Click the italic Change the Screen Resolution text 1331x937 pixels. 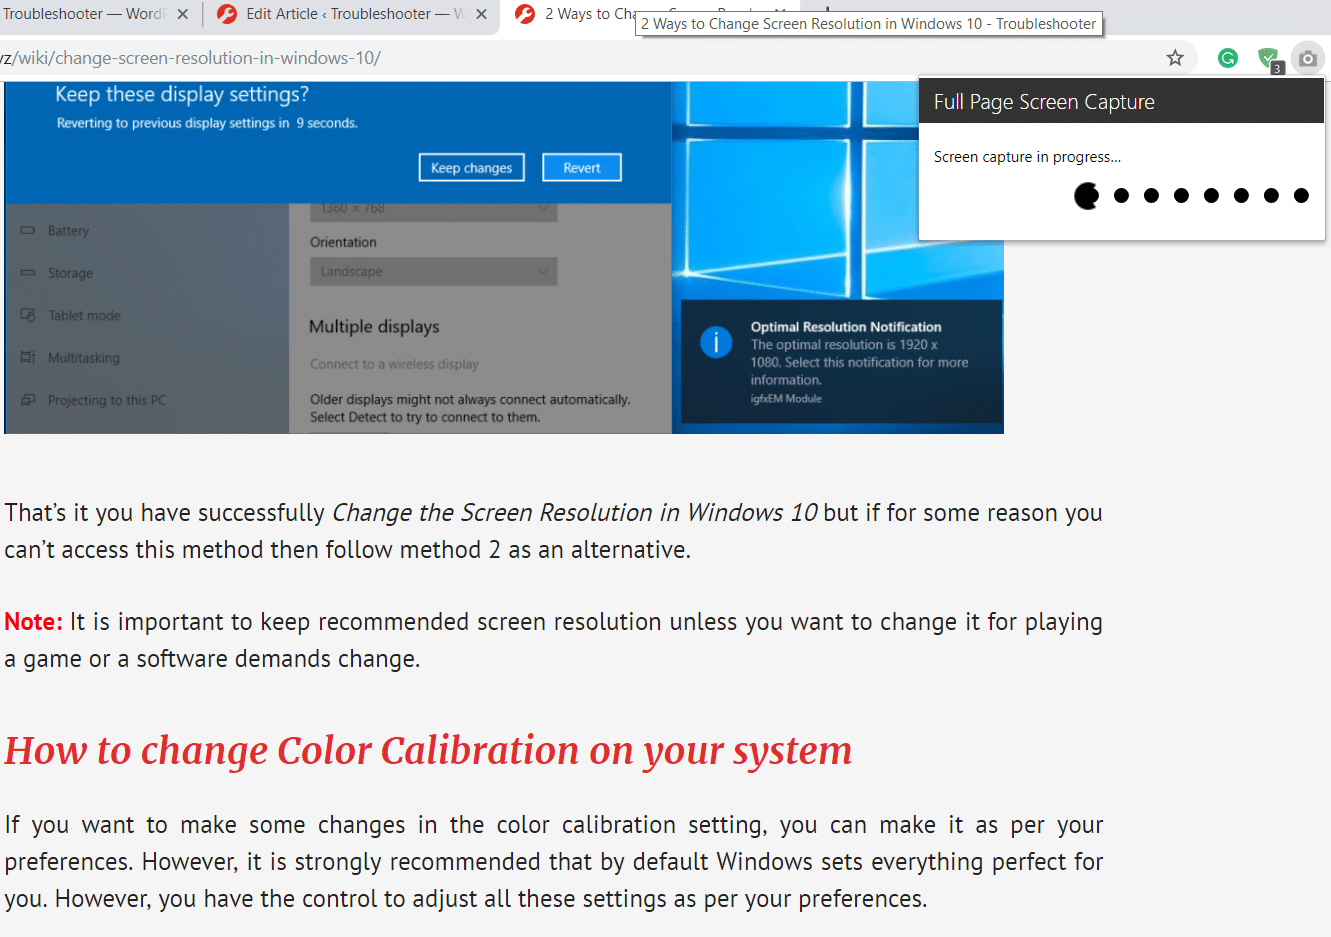coord(575,513)
